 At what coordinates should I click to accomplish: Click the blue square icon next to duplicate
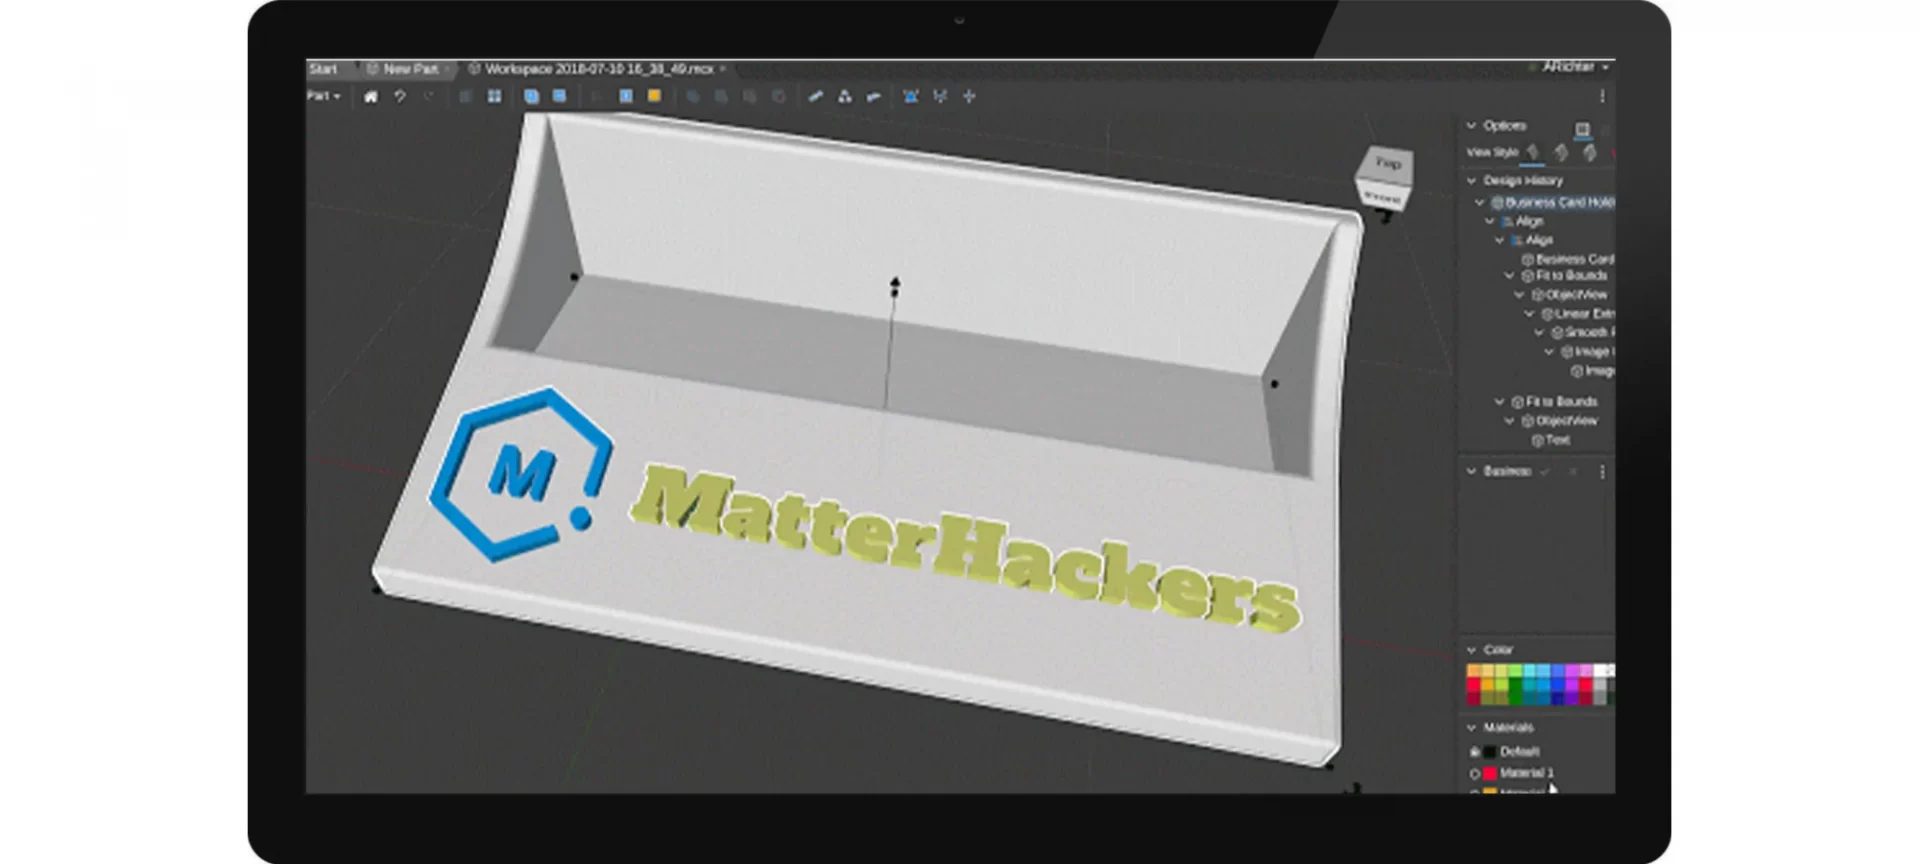coord(560,96)
